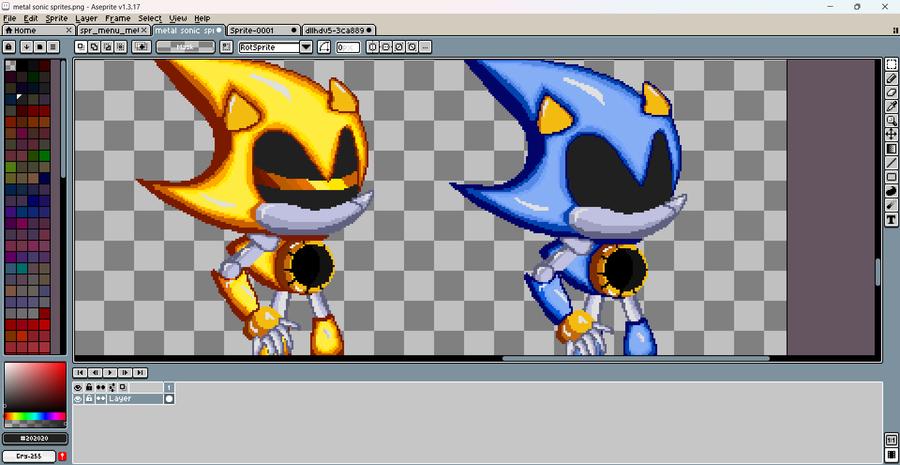Screen dimensions: 900x465
Task: Select the Layer's cel in frame 1
Action: click(169, 398)
